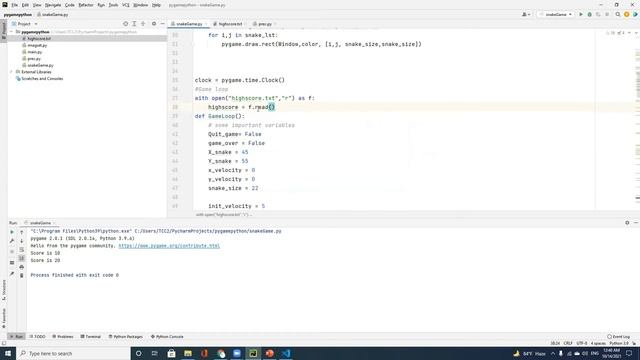Image resolution: width=640 pixels, height=360 pixels.
Task: Hide the Run tool window
Action: pos(636,223)
